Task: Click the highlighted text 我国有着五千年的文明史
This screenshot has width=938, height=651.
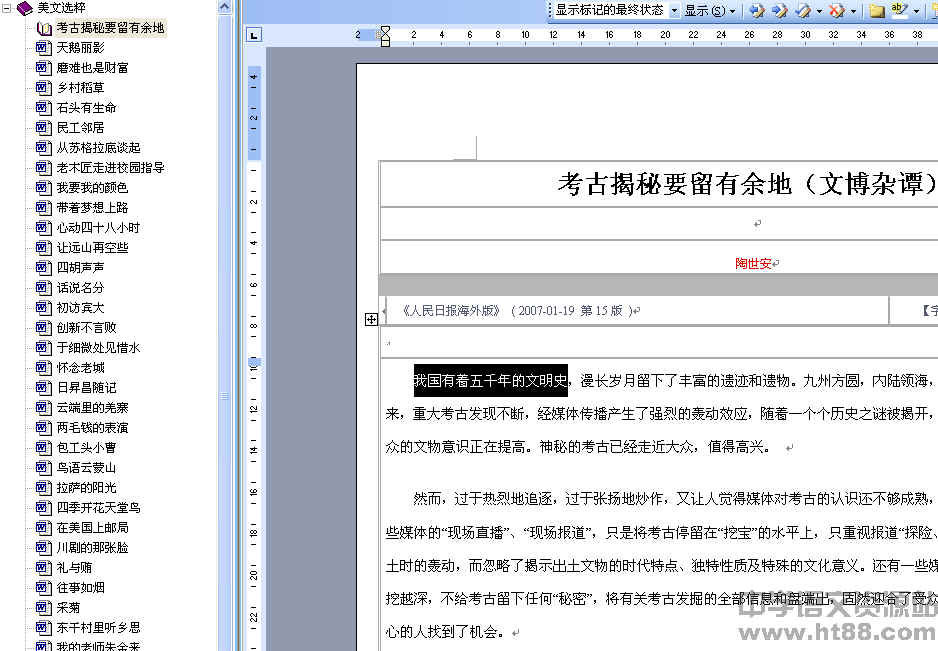Action: tap(491, 381)
